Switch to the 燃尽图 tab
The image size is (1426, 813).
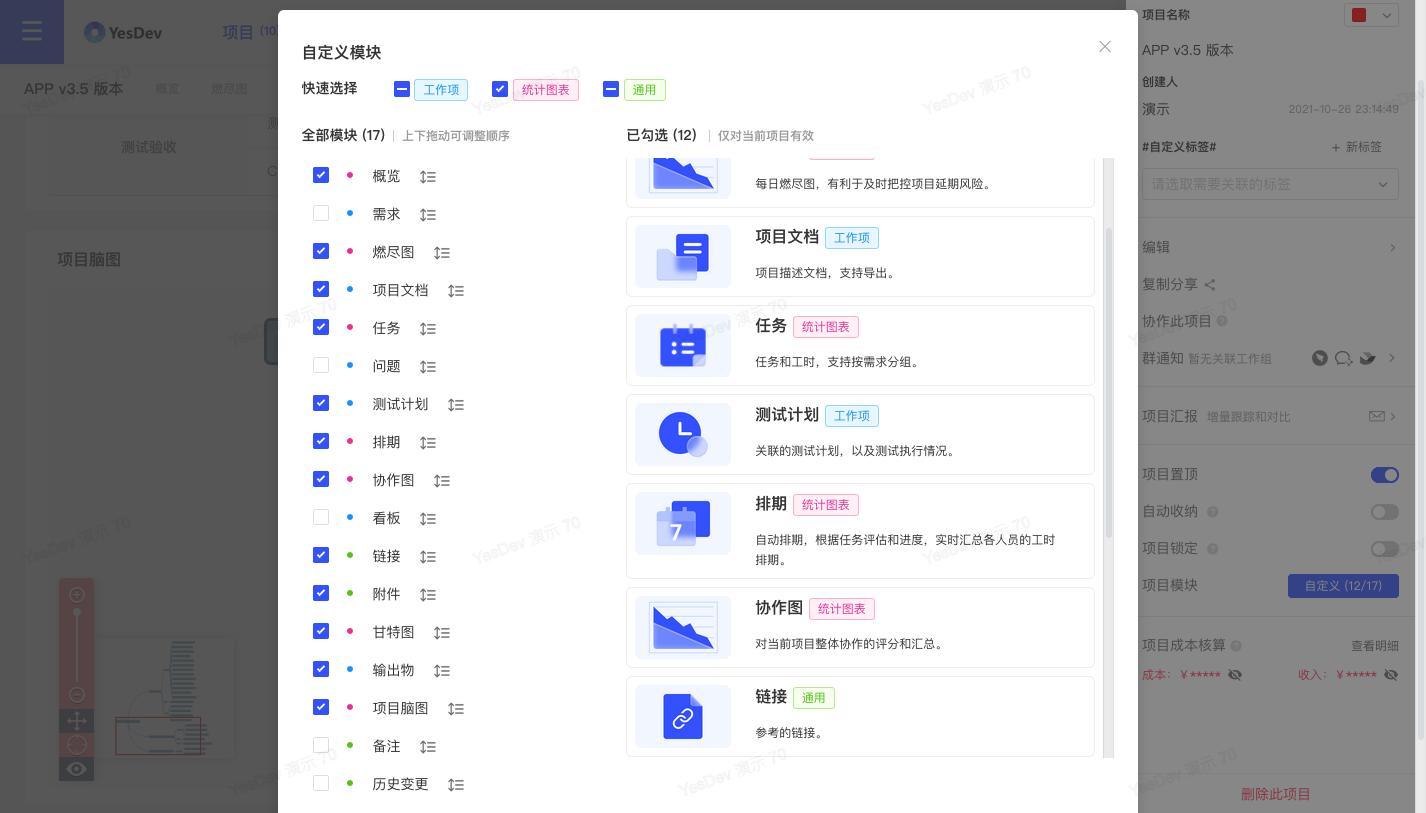[x=228, y=88]
